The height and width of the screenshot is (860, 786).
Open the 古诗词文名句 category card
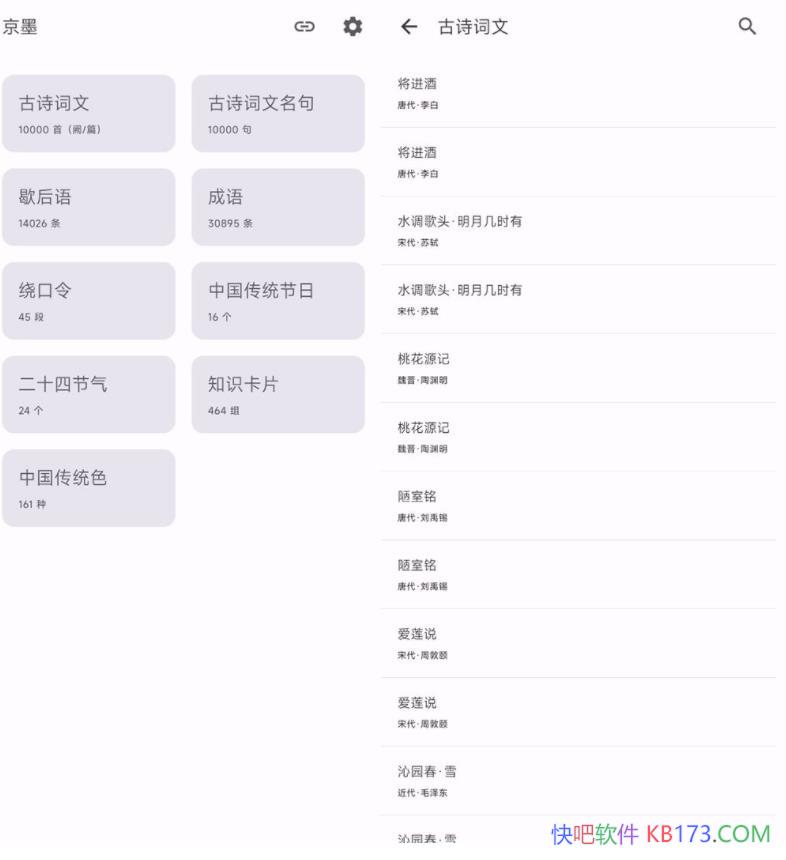pos(278,113)
